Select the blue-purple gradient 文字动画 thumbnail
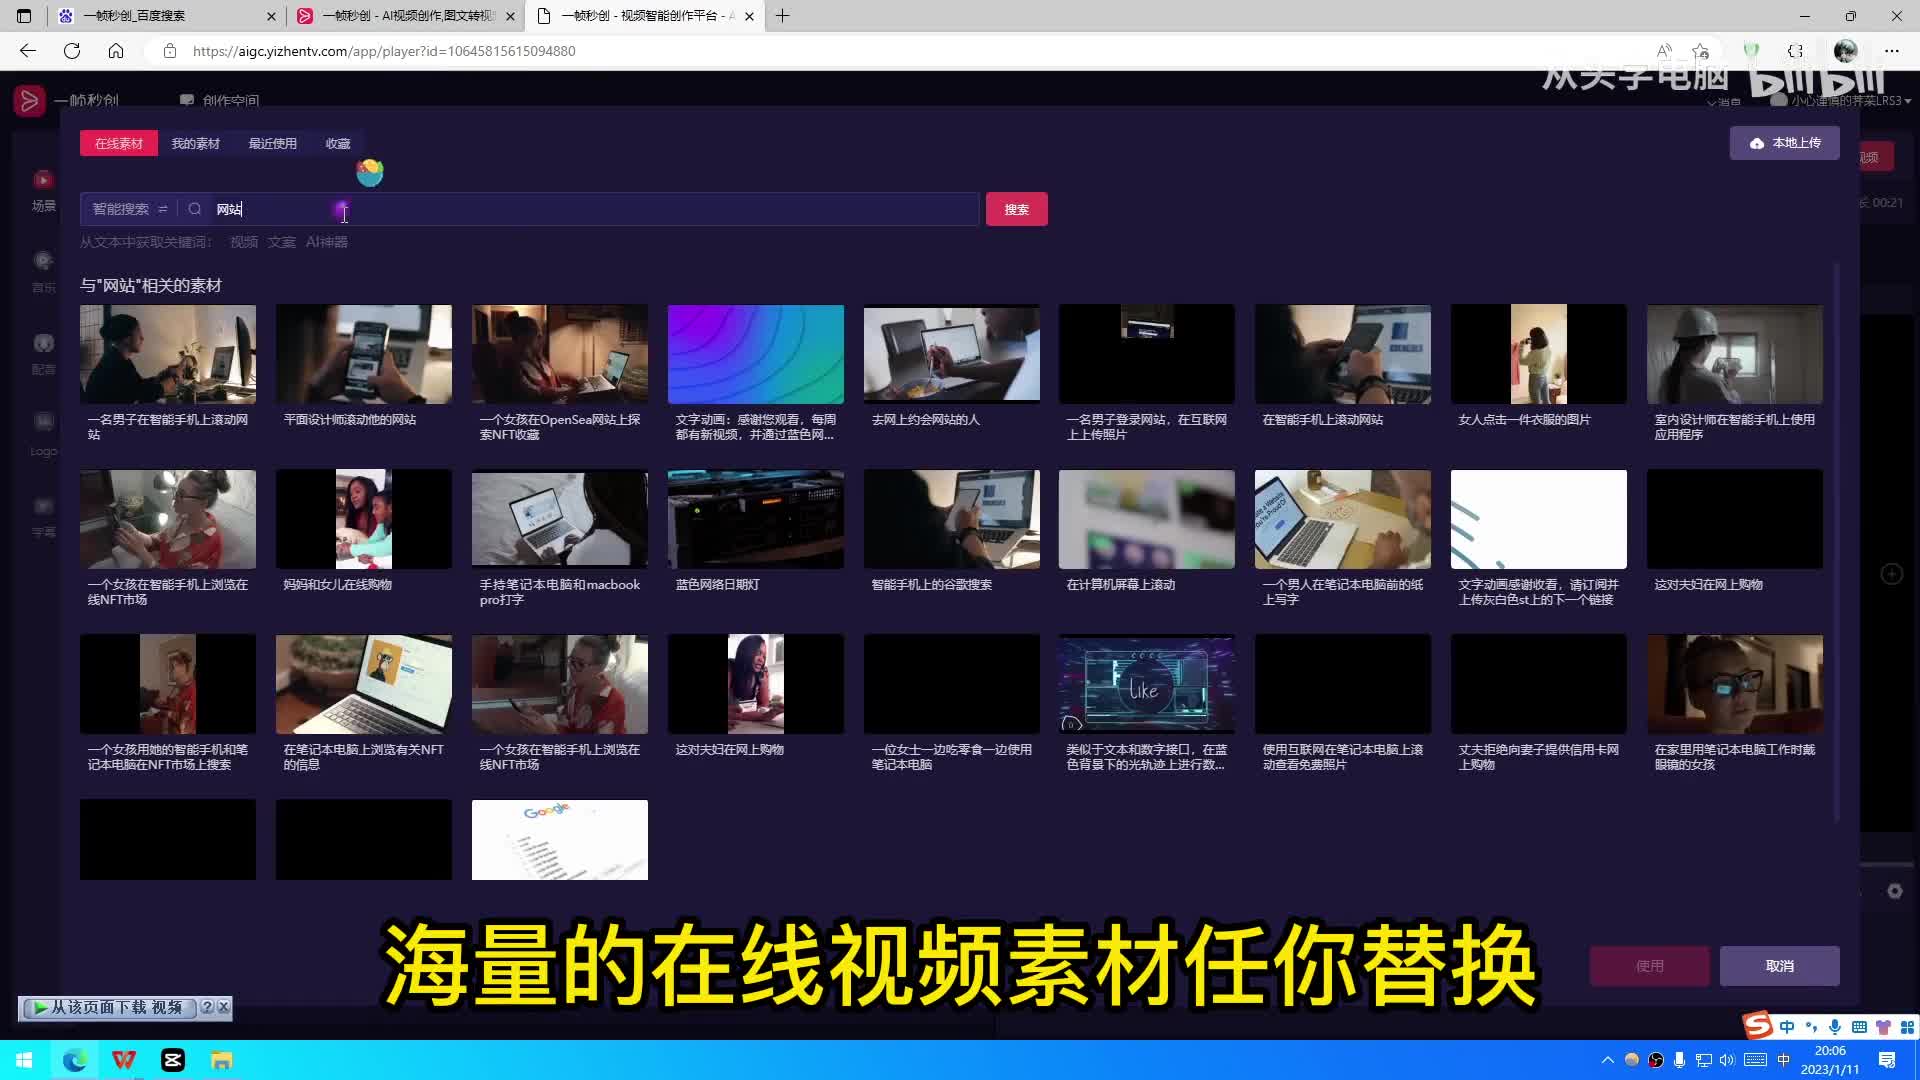This screenshot has height=1080, width=1920. 755,355
